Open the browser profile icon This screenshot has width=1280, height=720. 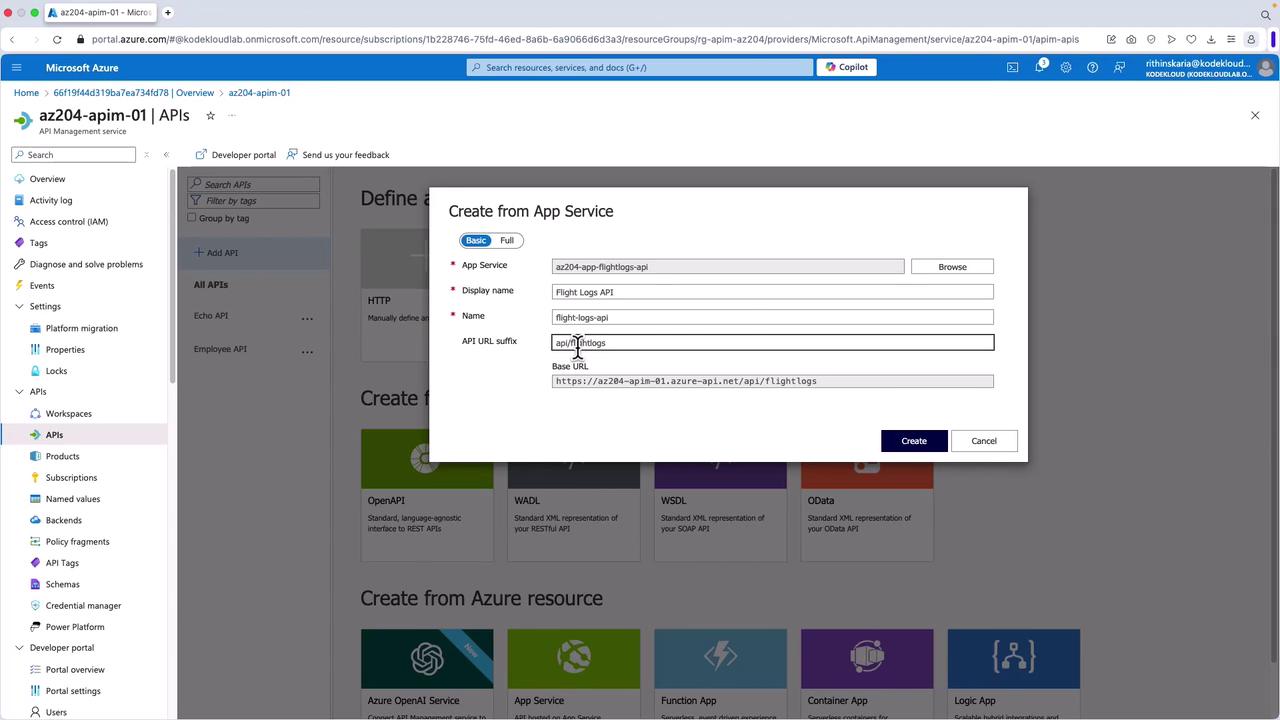coord(1251,39)
